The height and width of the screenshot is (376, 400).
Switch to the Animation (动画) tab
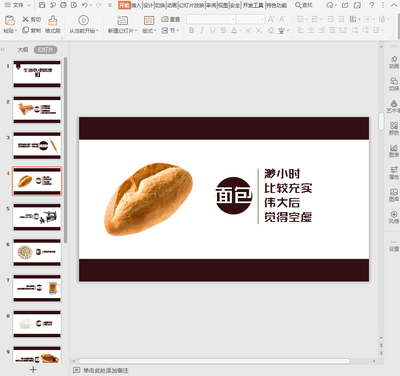click(172, 5)
